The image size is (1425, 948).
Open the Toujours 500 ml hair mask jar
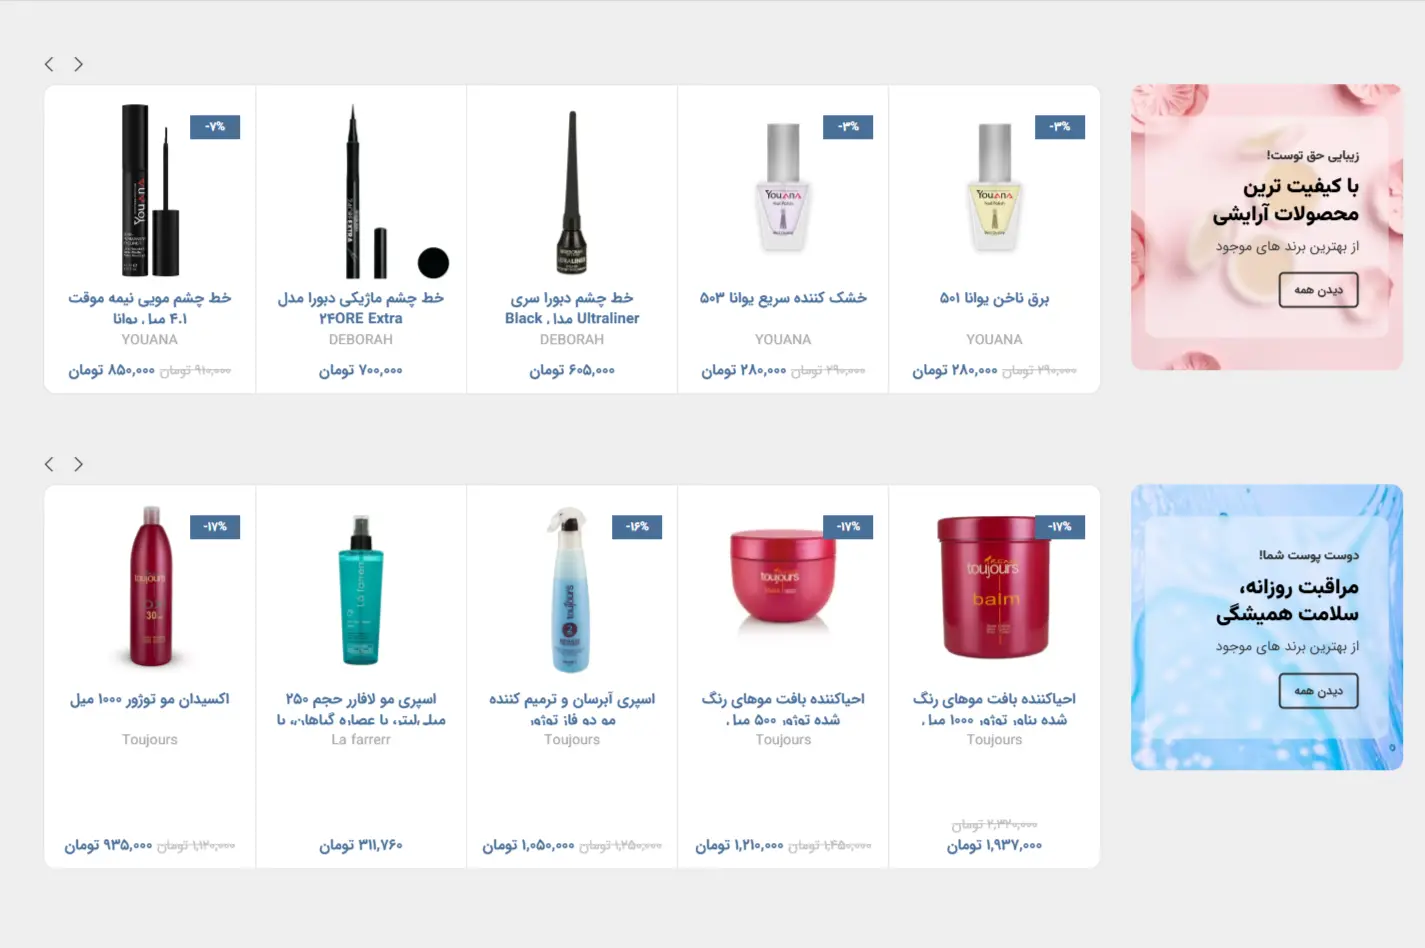pyautogui.click(x=783, y=578)
